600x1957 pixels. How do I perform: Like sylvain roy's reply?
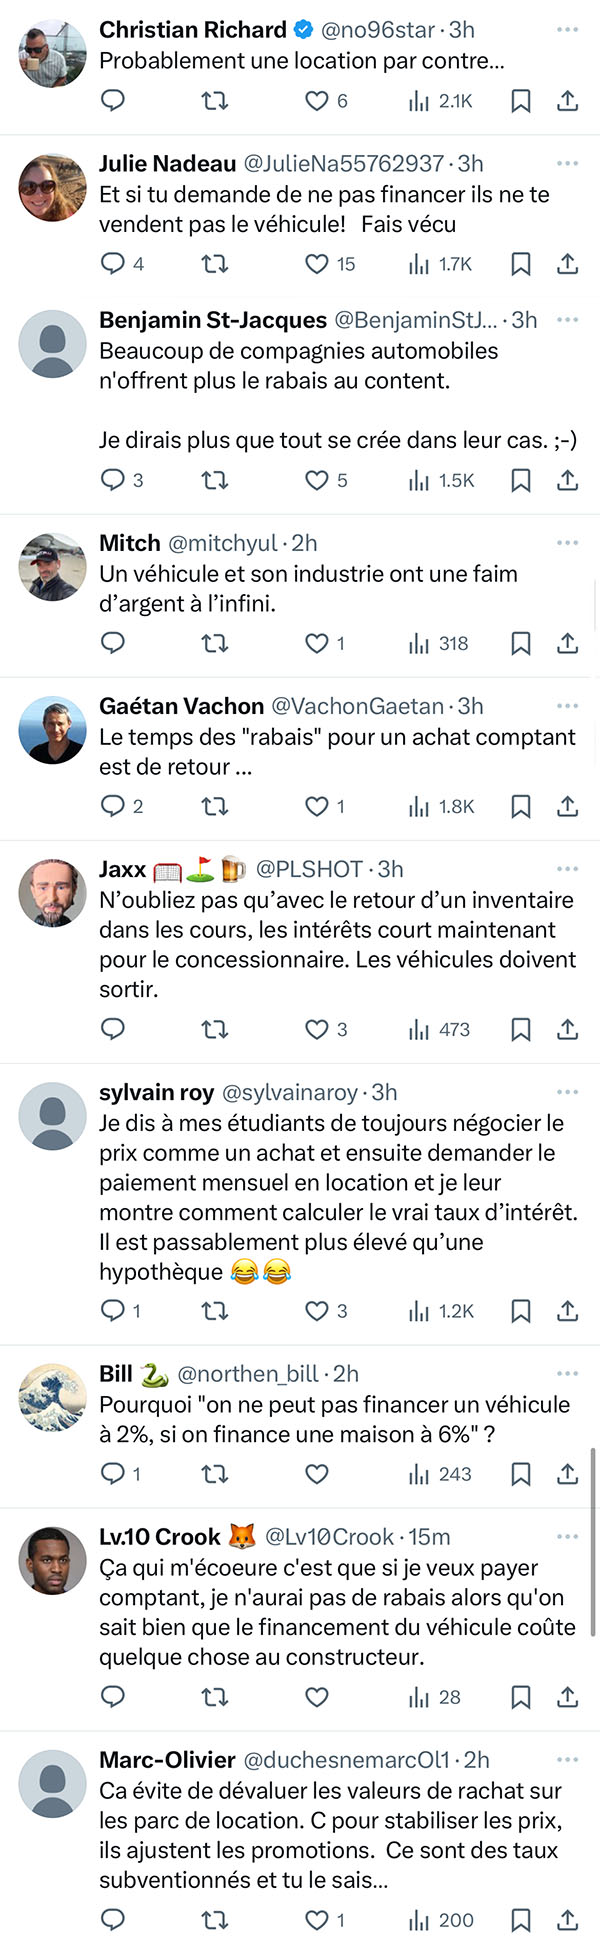[x=317, y=1311]
